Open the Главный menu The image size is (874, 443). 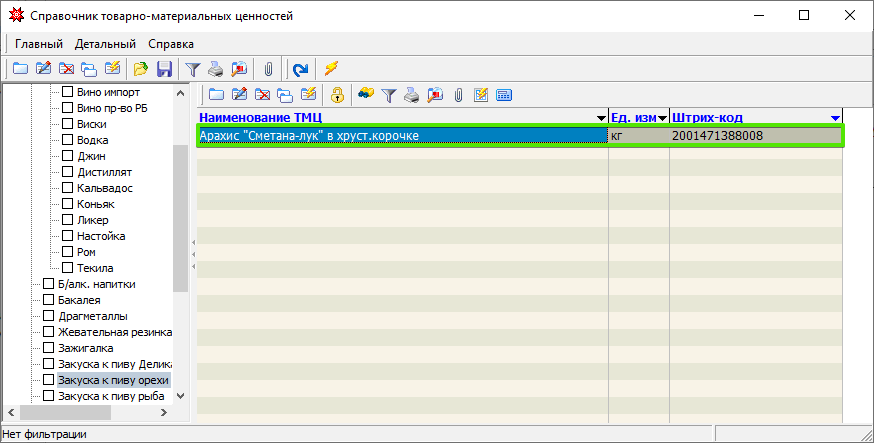pyautogui.click(x=39, y=44)
